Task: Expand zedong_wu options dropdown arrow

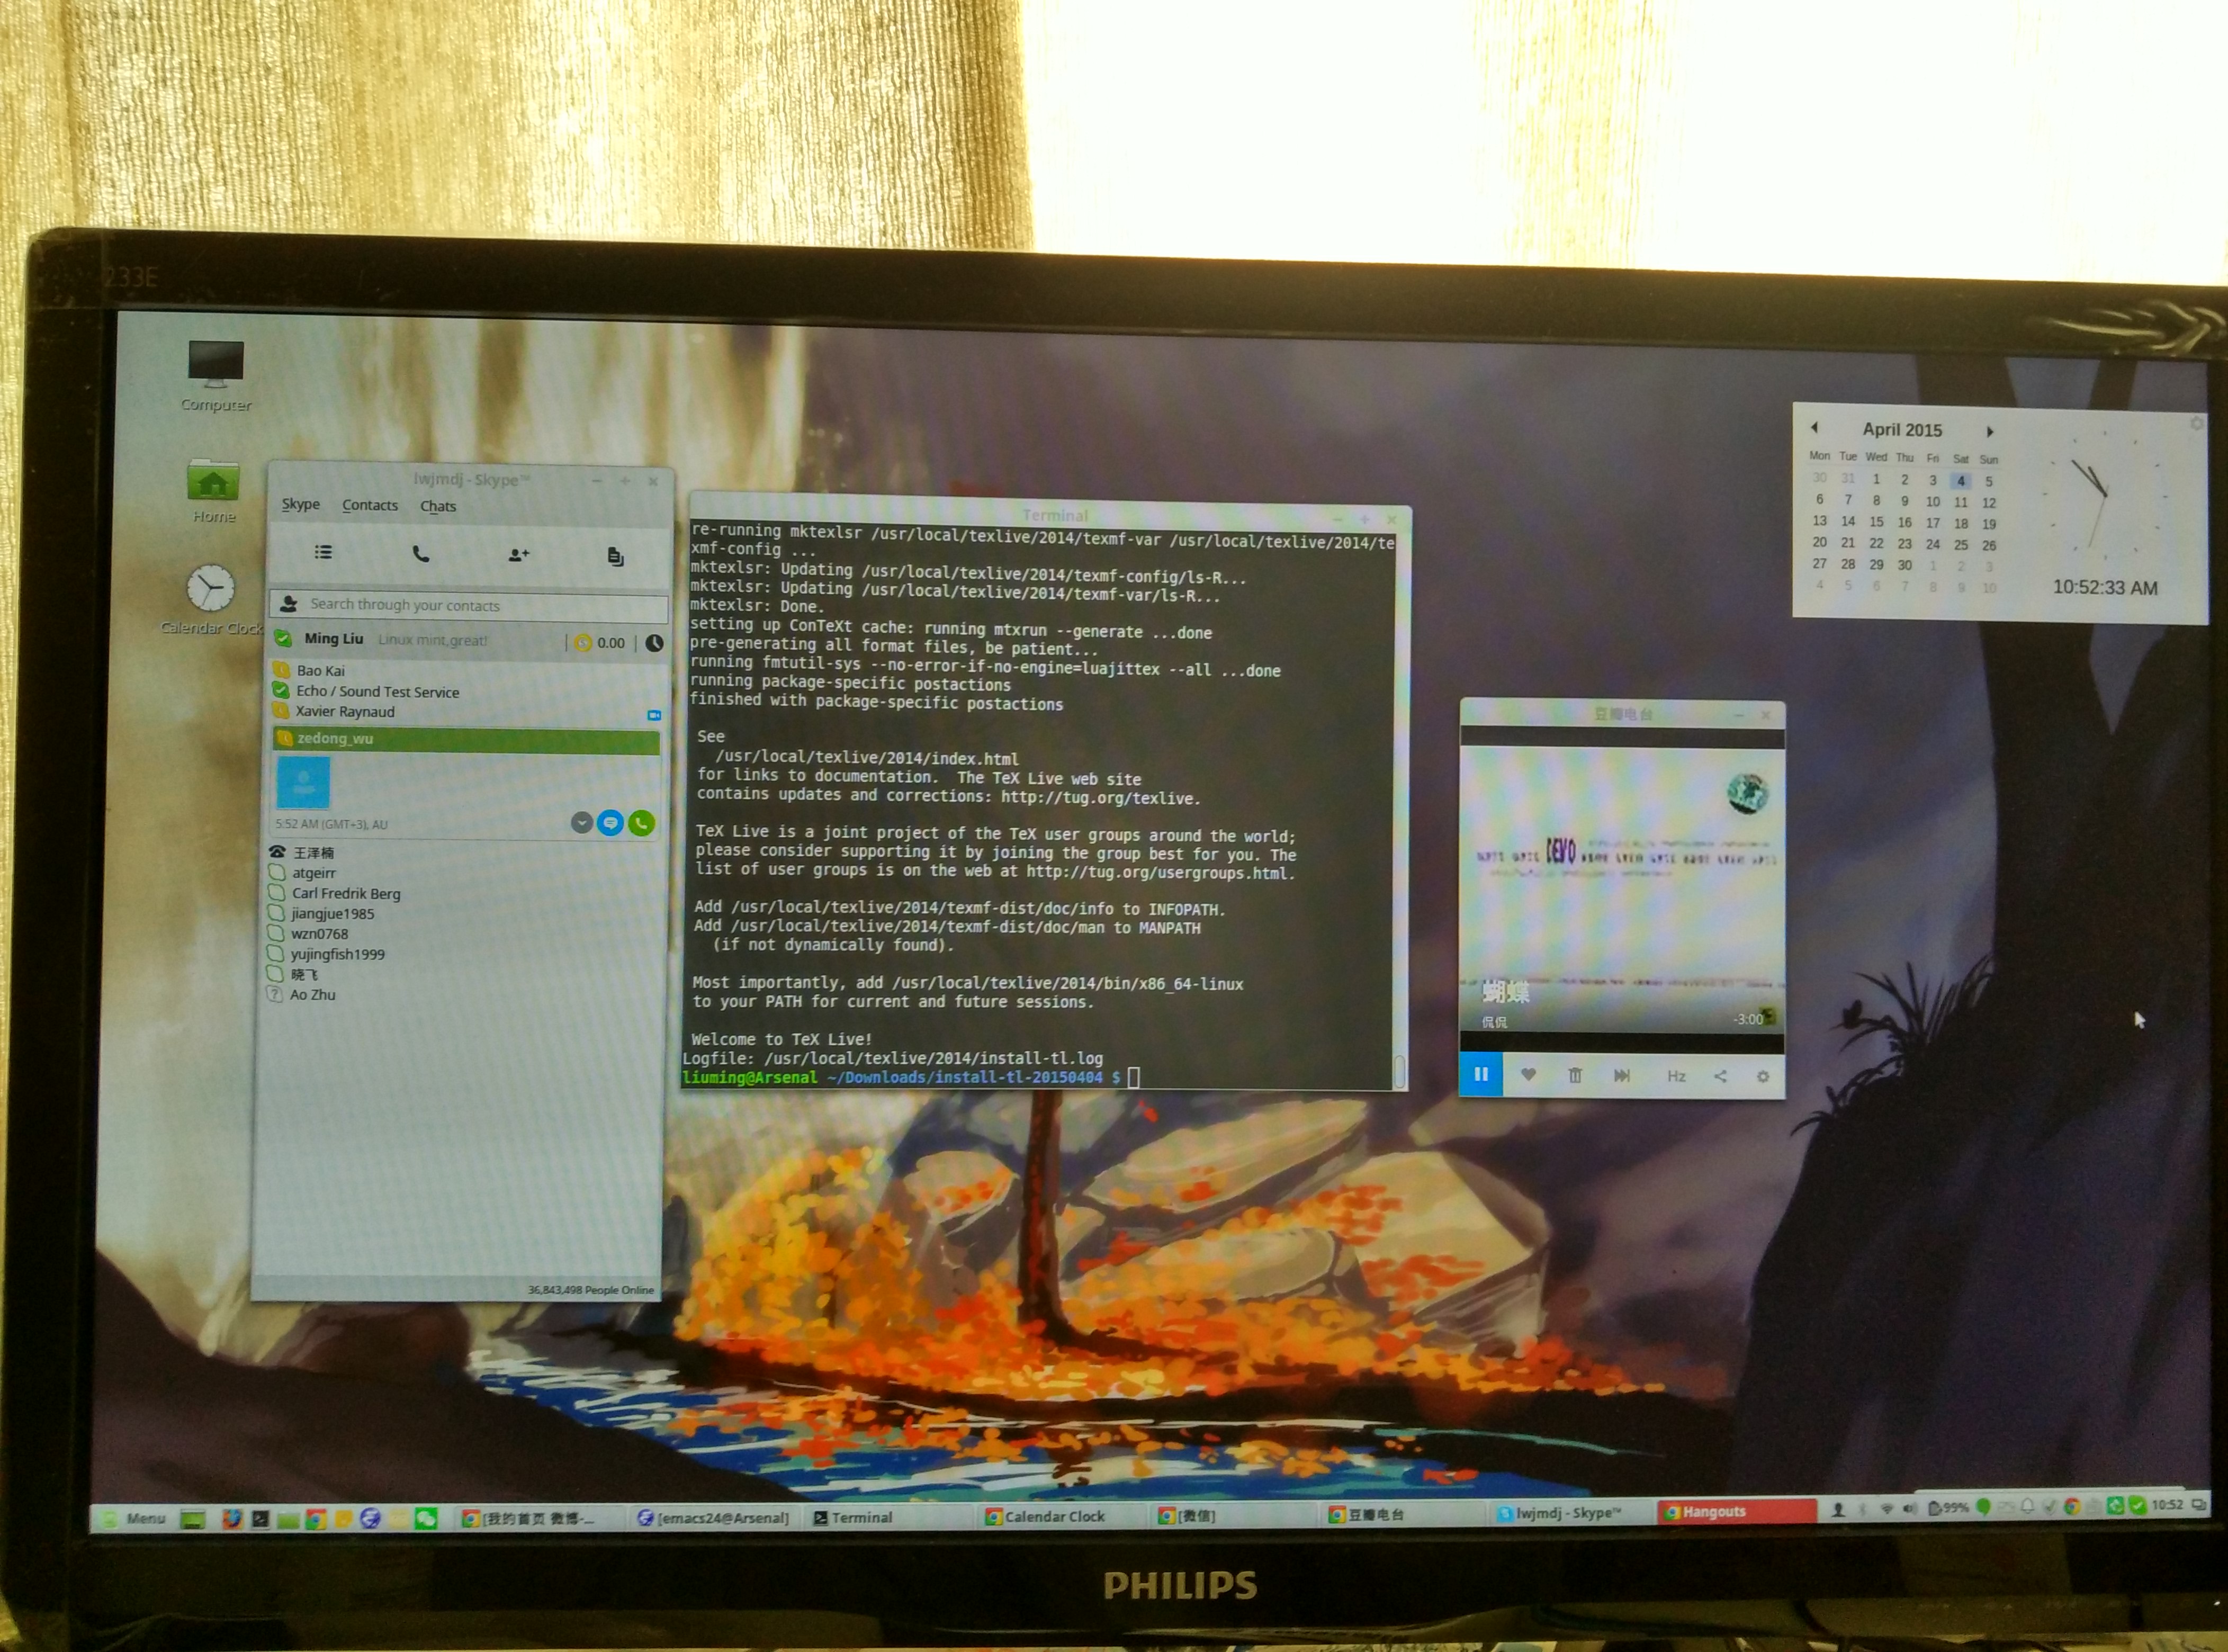Action: (581, 822)
